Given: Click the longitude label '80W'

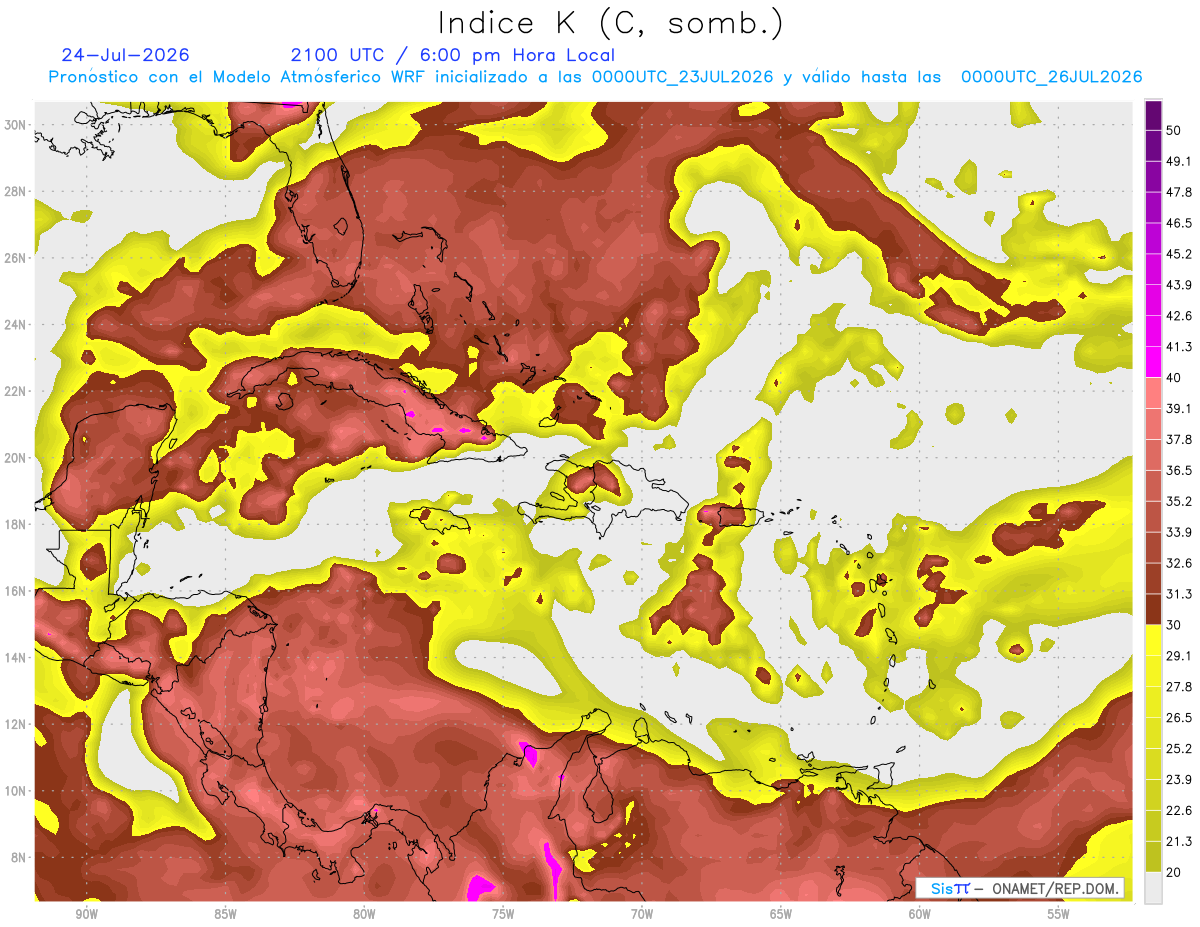Looking at the screenshot, I should pyautogui.click(x=364, y=915).
